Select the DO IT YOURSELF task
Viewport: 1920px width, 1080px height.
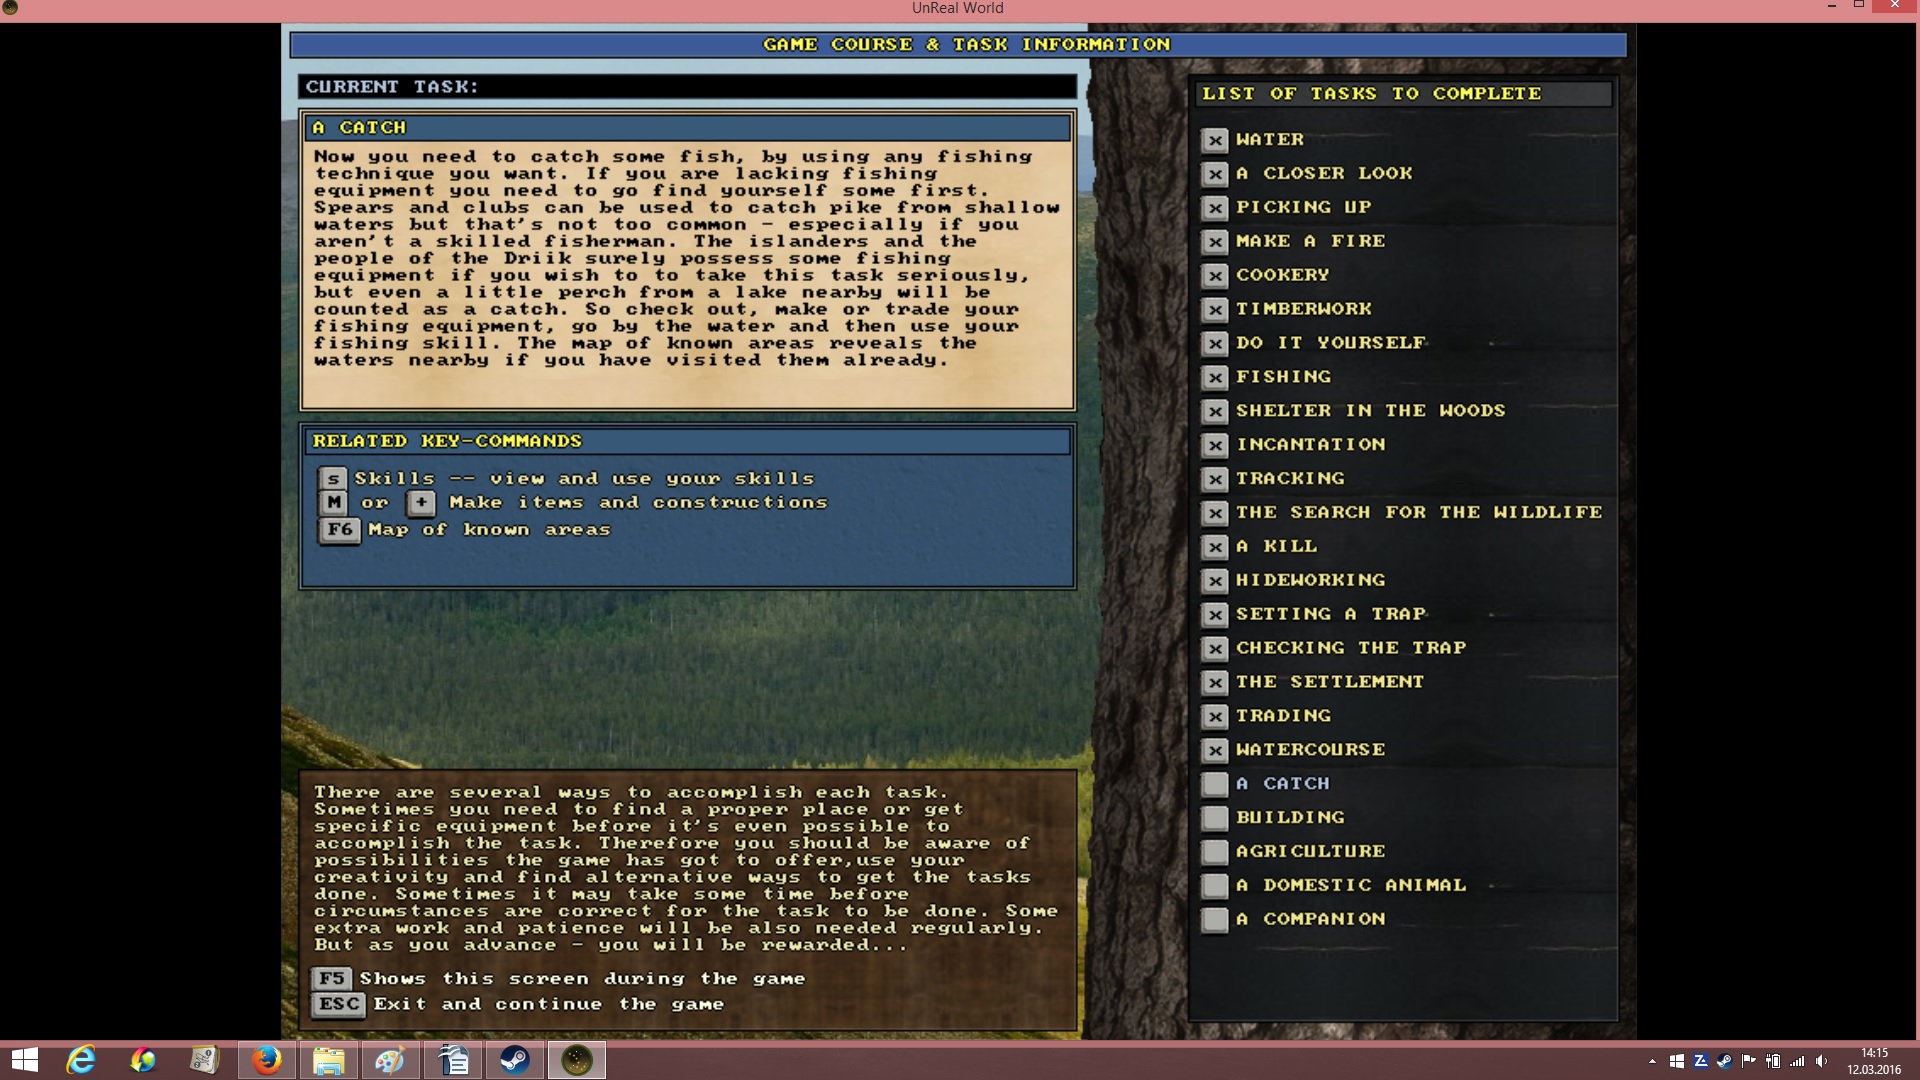(1330, 343)
